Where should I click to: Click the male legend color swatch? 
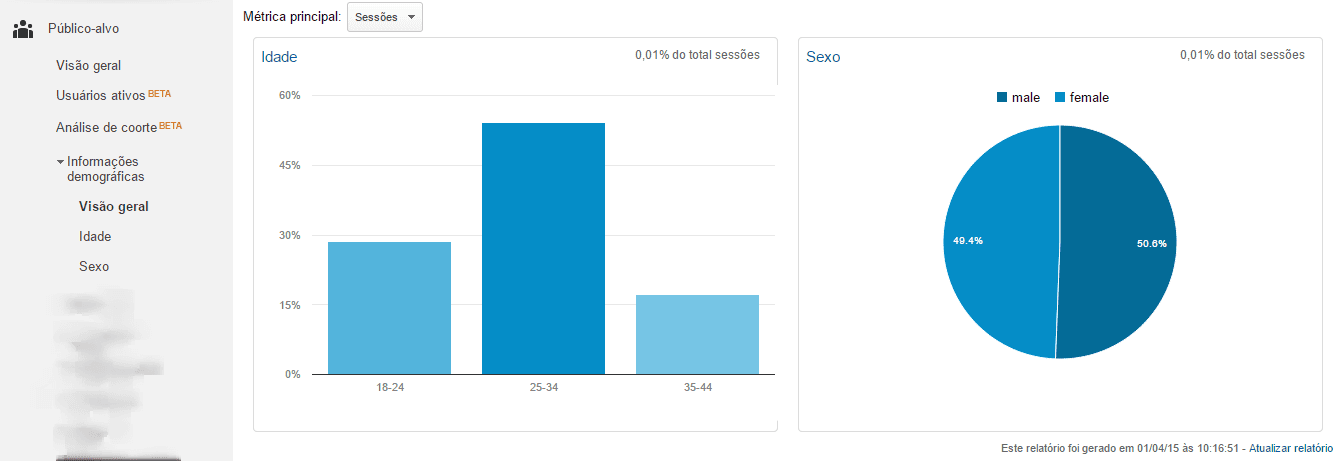pyautogui.click(x=1002, y=98)
